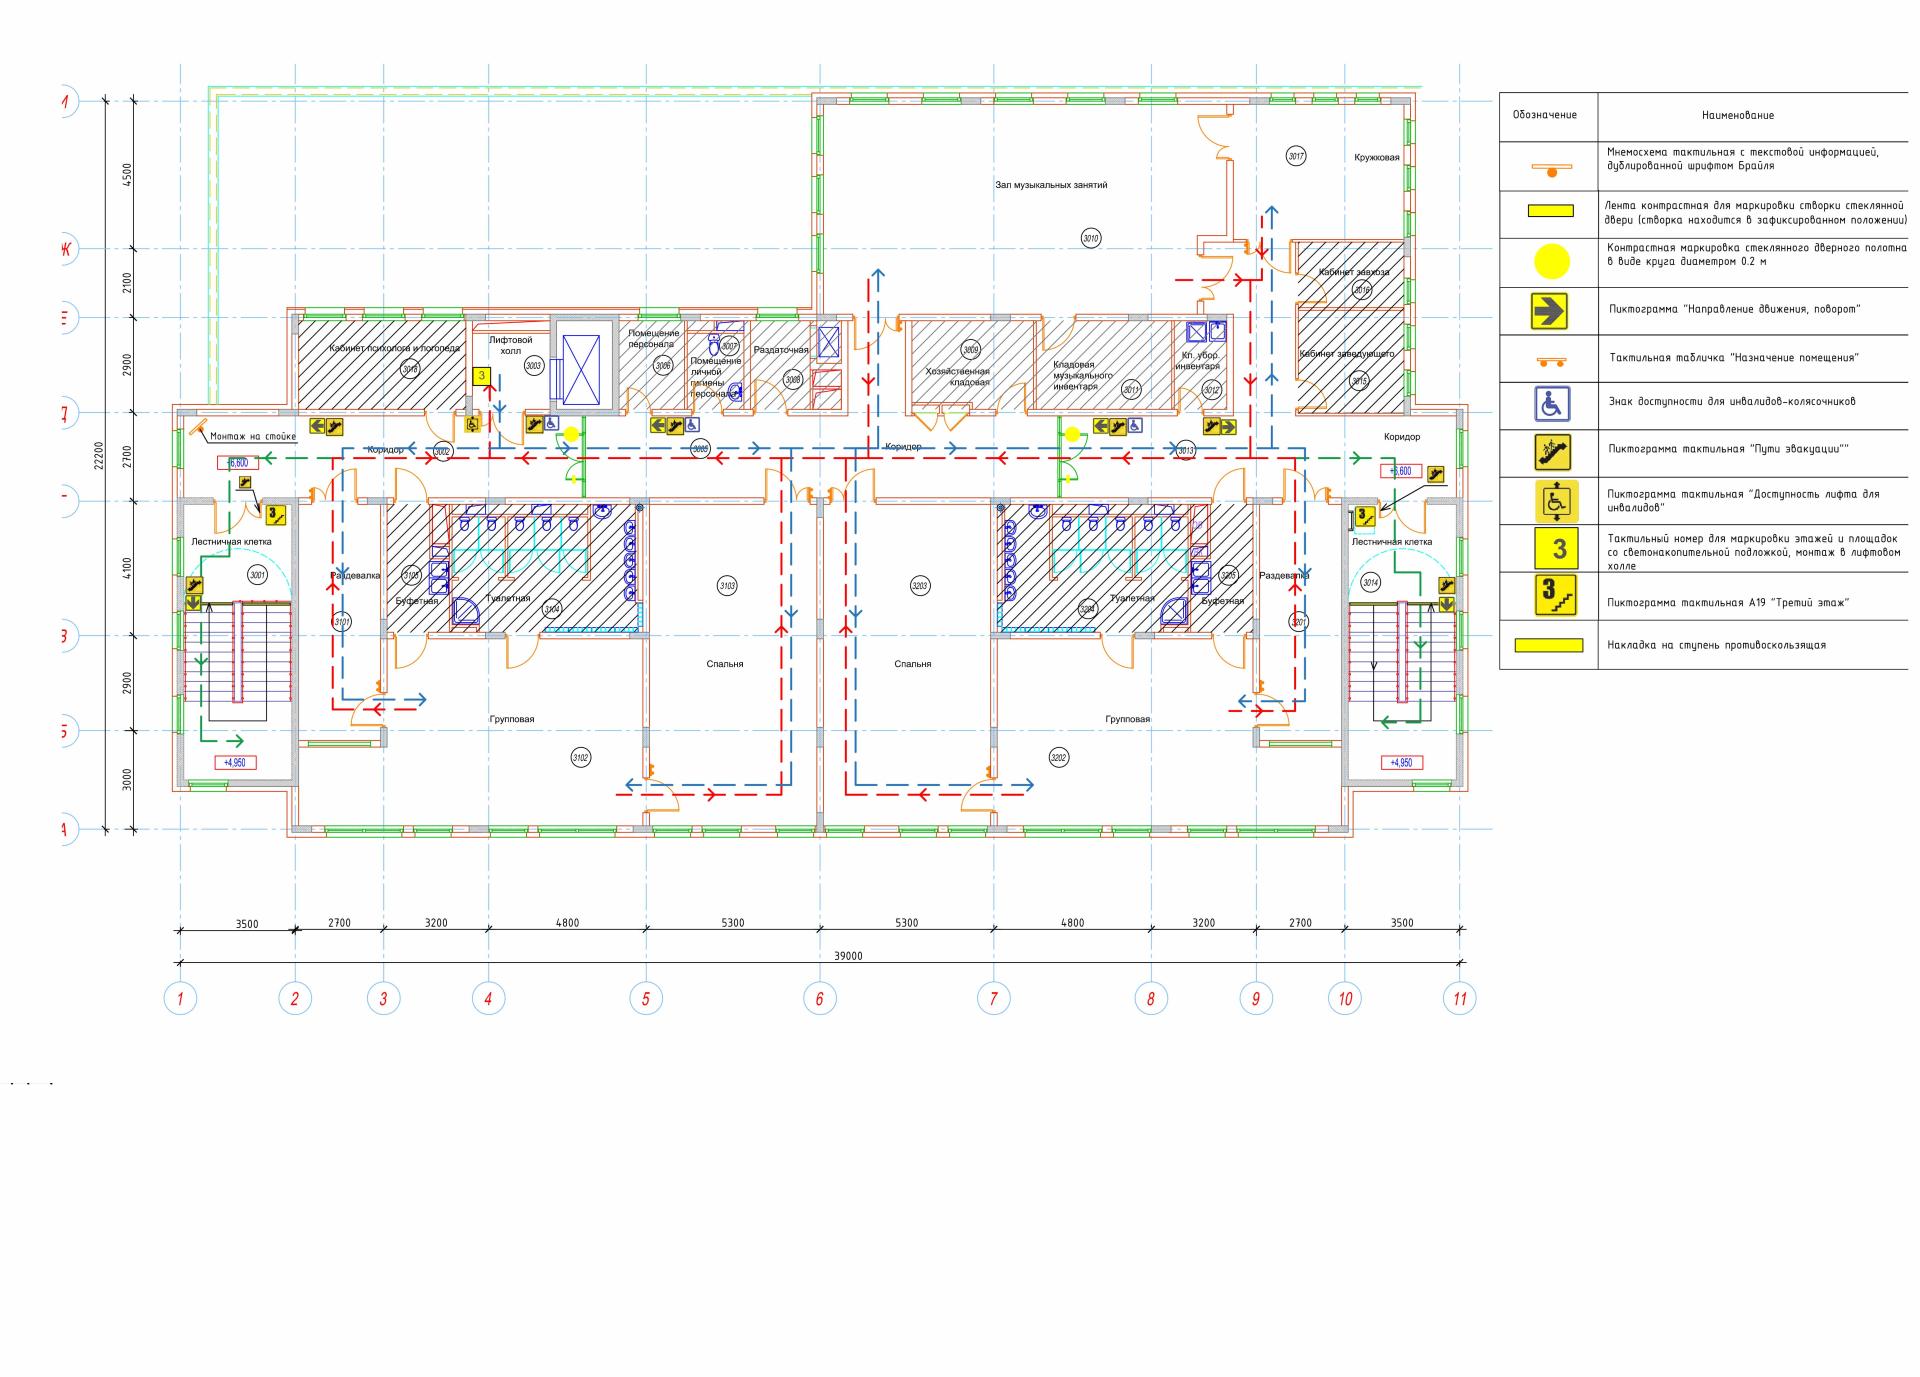Select axis marker 6 at bottom
The image size is (1920, 1377).
pos(819,998)
